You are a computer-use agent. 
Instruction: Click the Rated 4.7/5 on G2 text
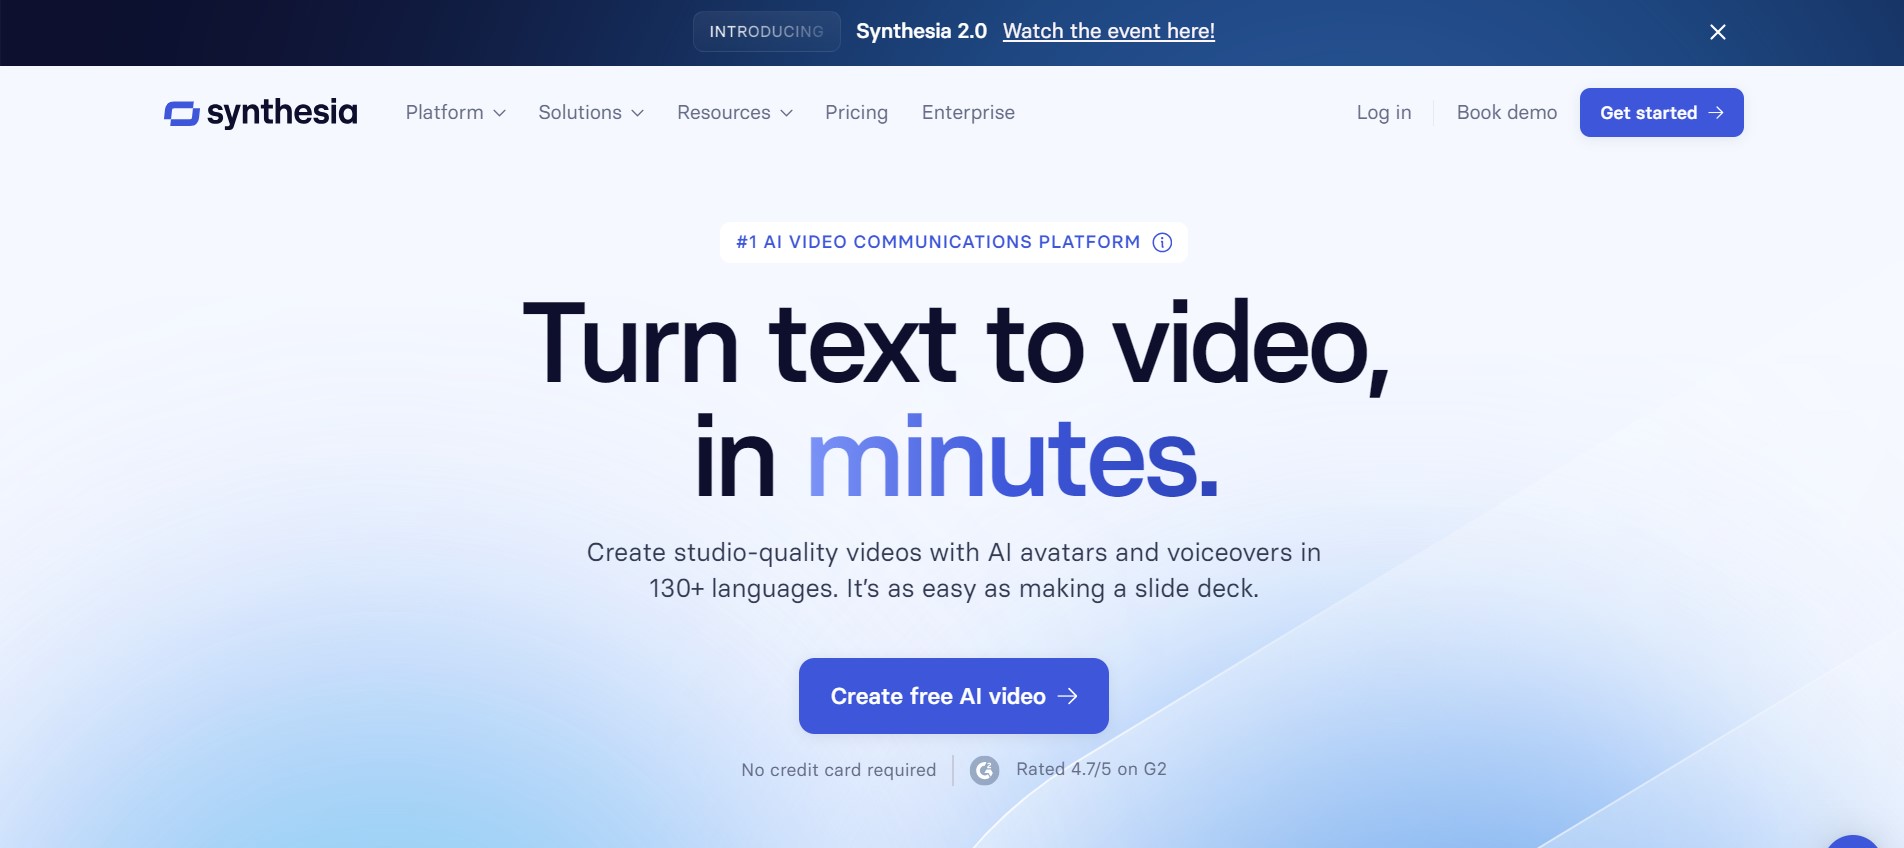tap(1091, 769)
